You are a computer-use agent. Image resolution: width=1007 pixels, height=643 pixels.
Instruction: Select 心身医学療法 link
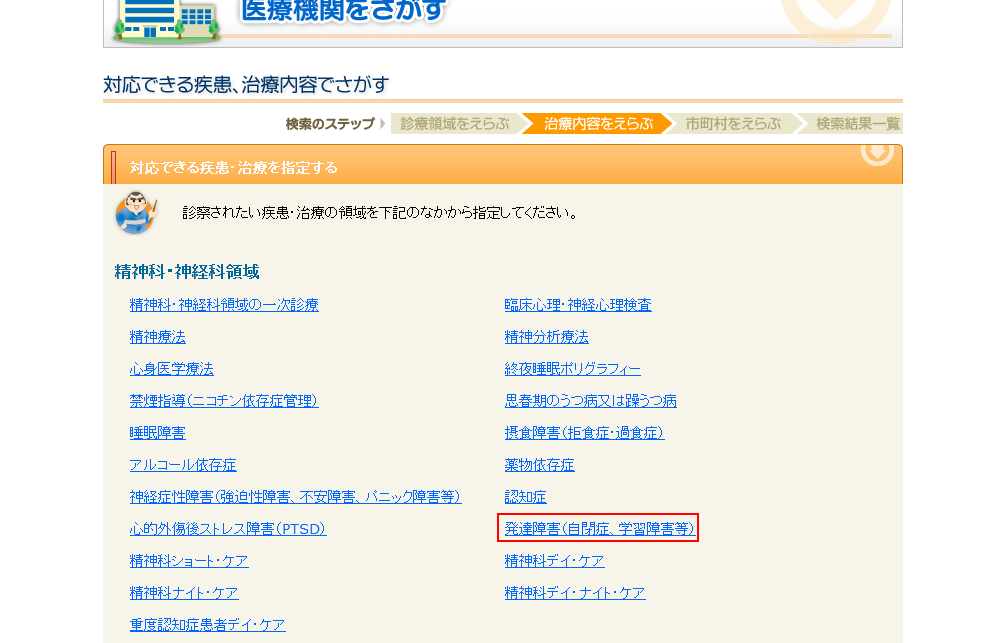171,369
